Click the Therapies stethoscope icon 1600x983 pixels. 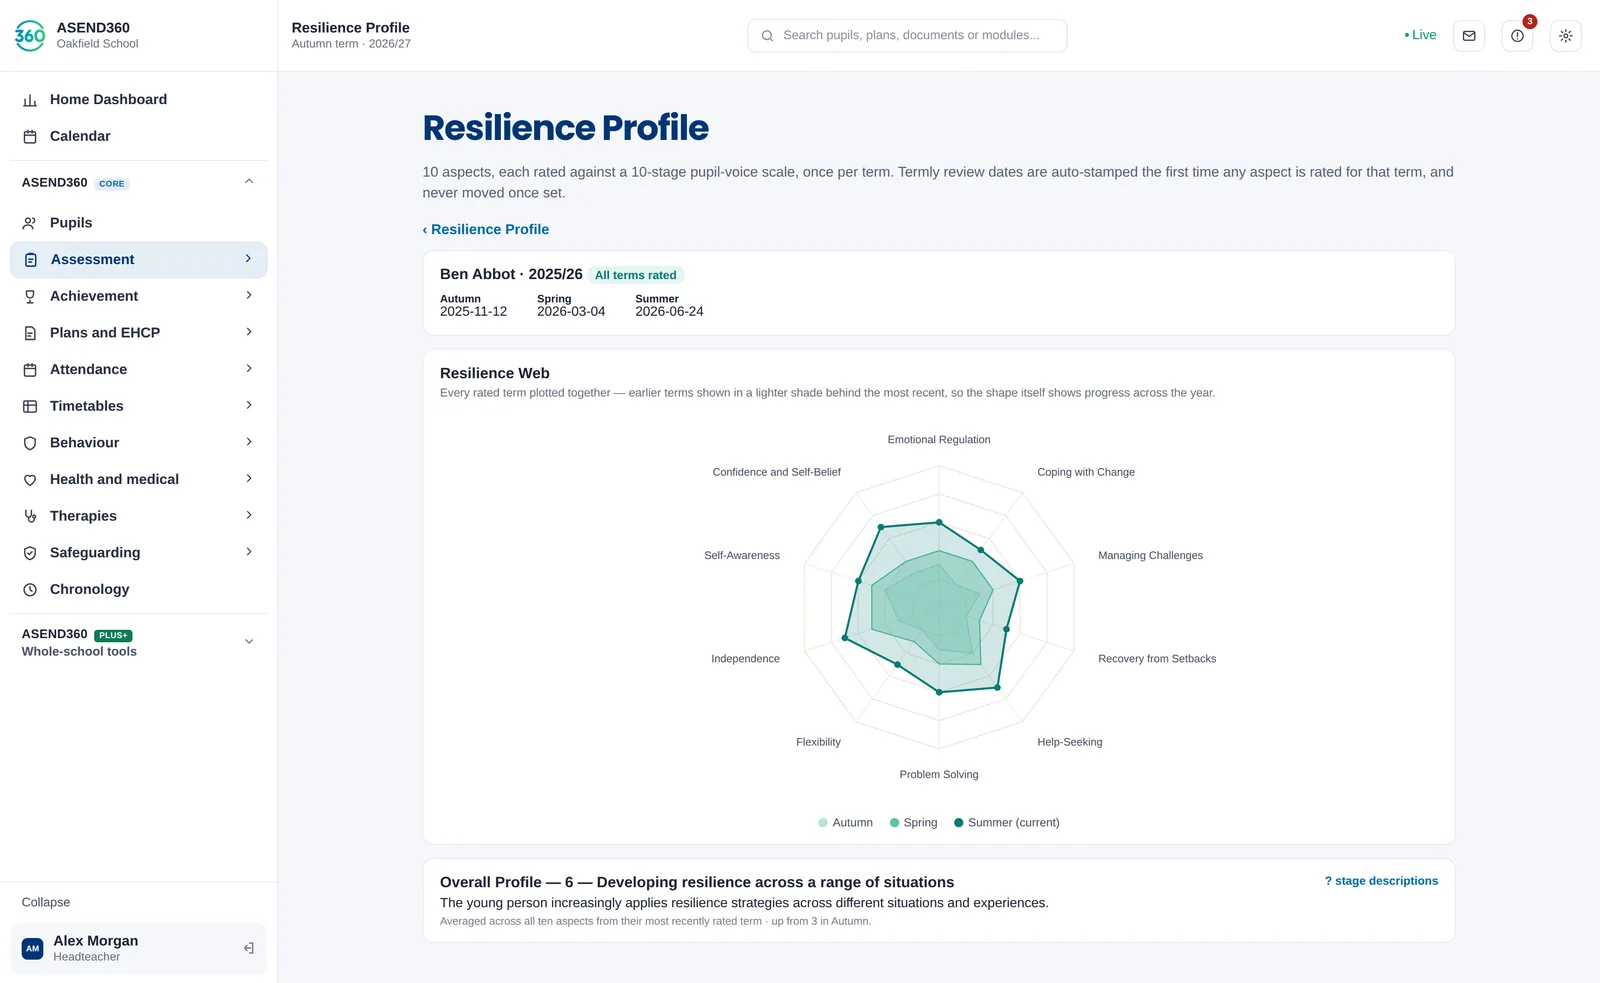tap(30, 517)
